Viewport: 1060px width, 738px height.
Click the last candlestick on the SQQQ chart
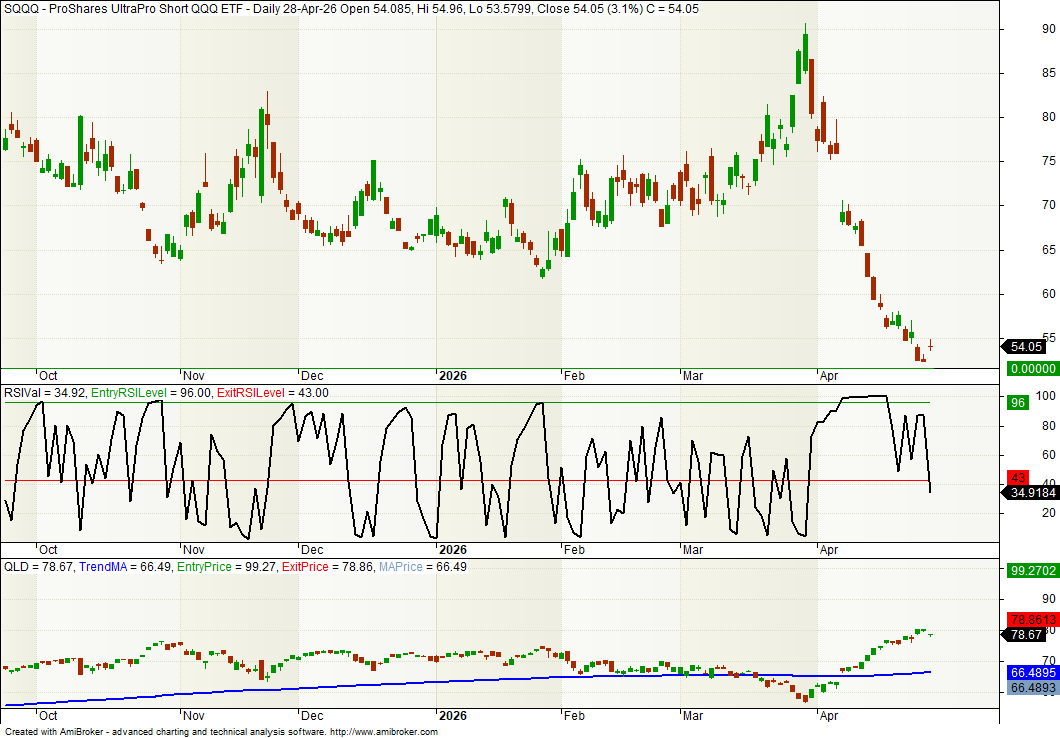(930, 346)
